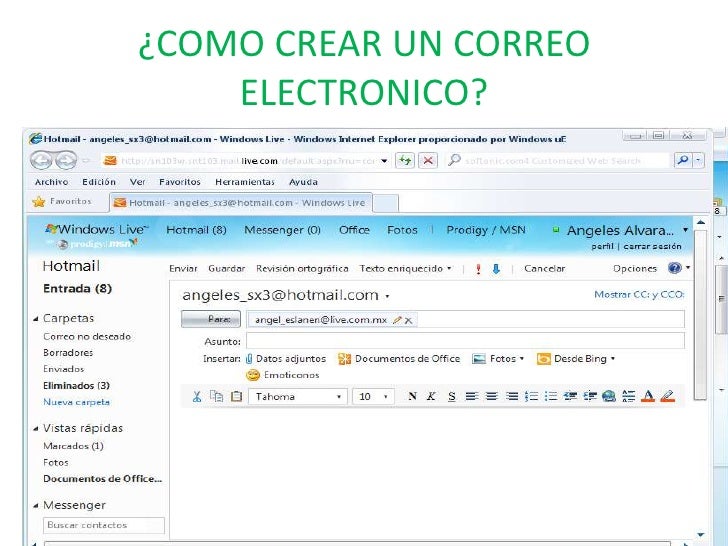Click Guardar to save draft

[227, 268]
